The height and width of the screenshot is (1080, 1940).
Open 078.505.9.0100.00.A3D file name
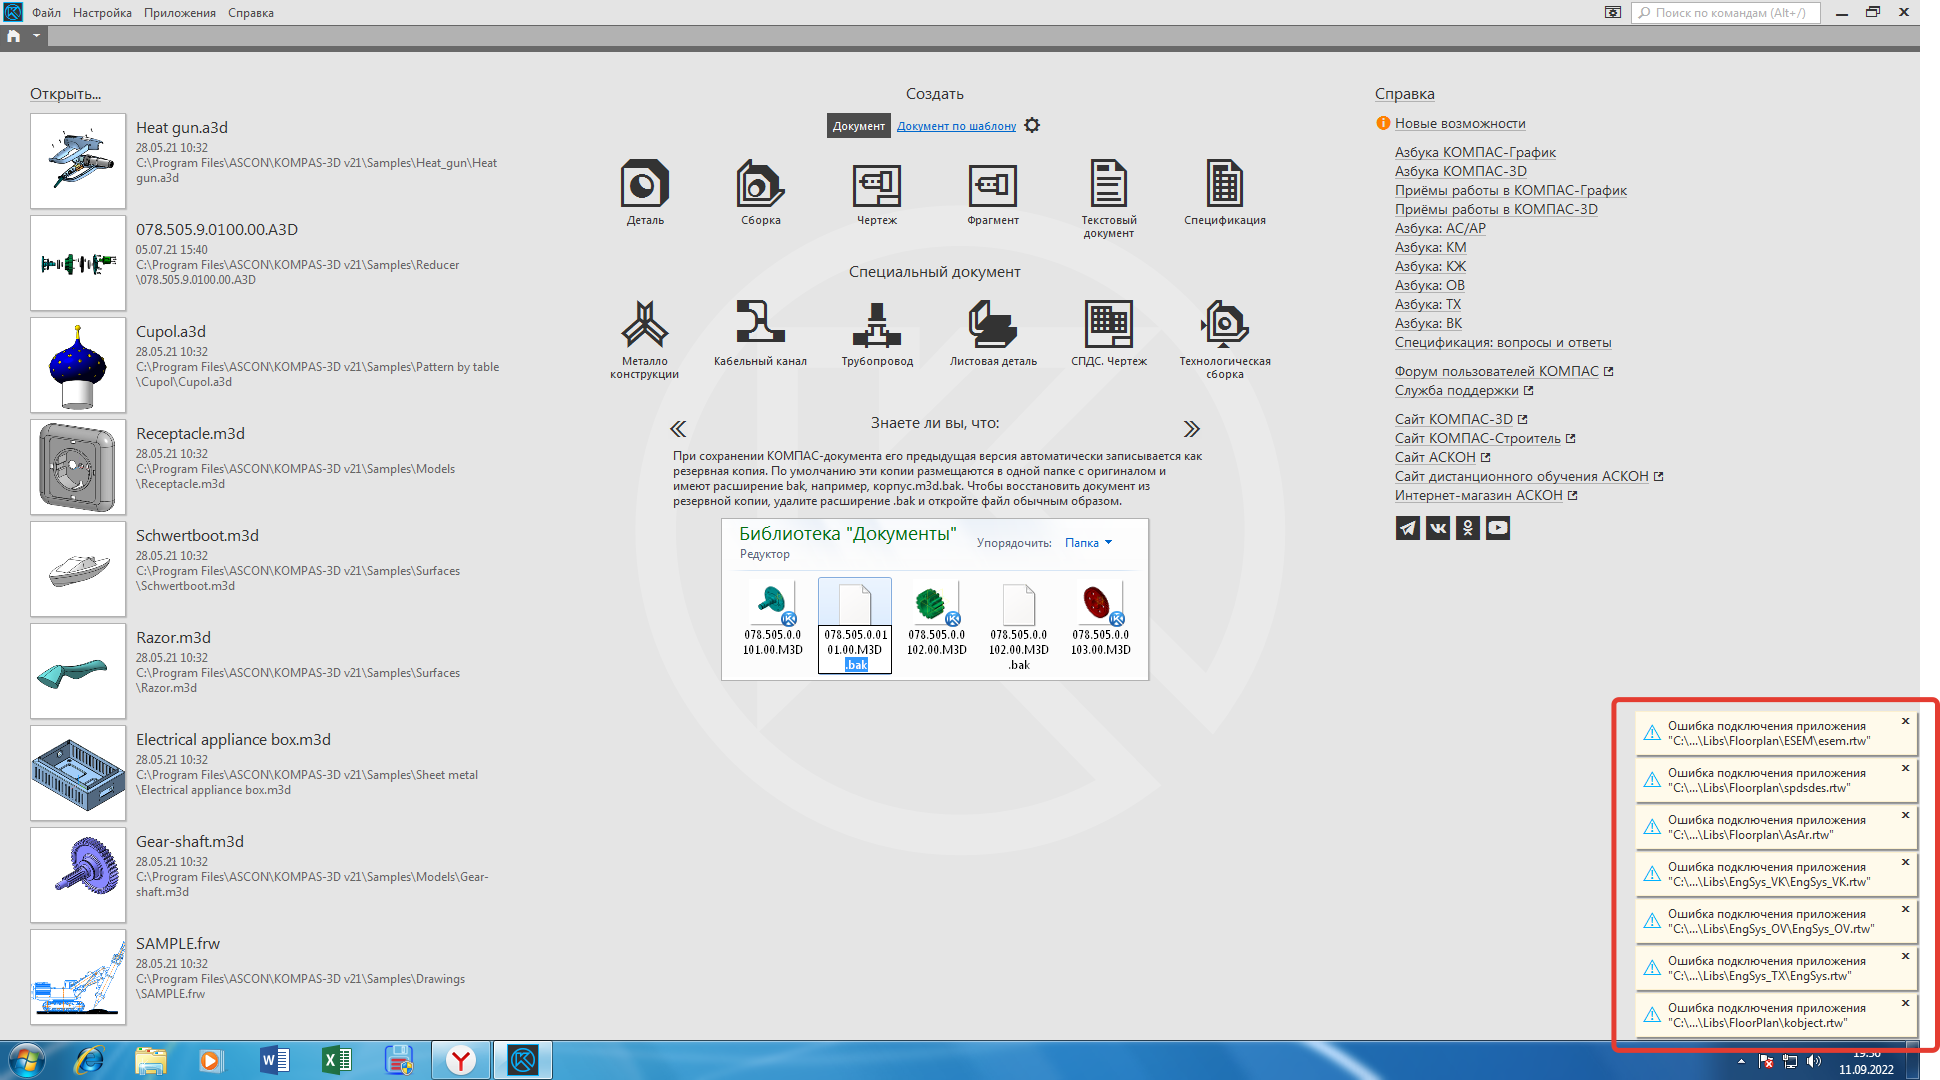217,230
